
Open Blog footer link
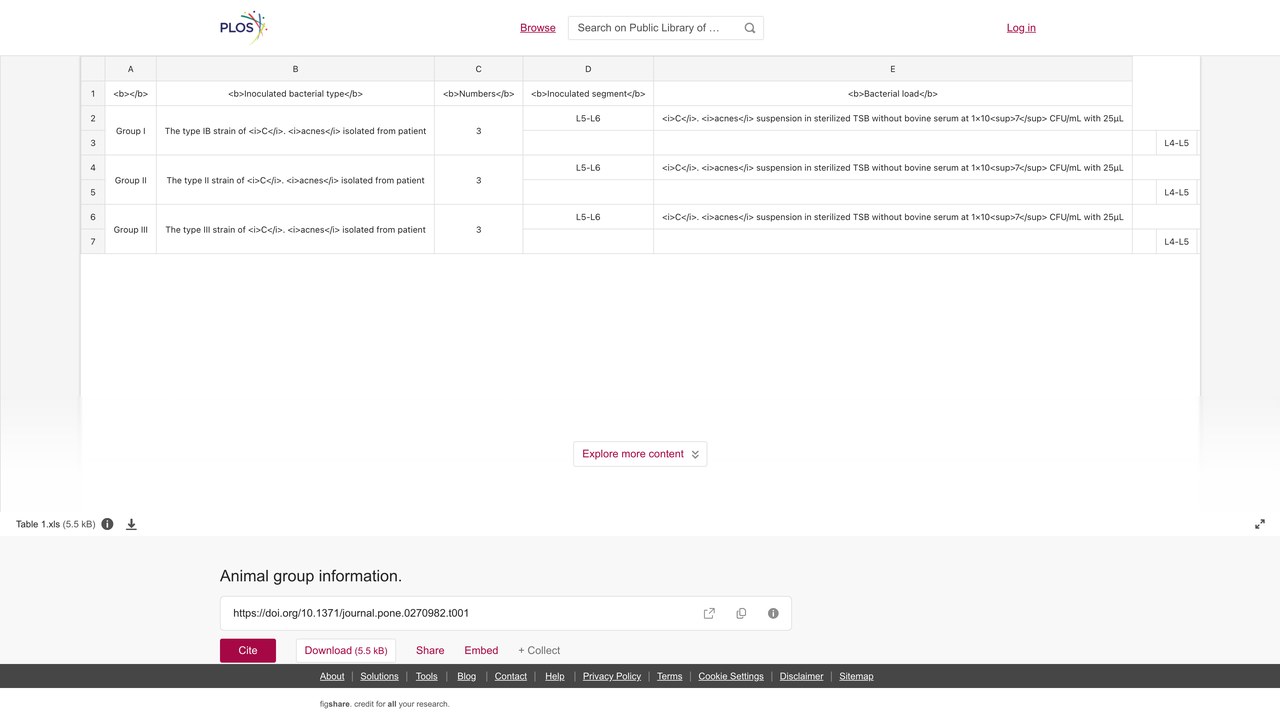coord(467,676)
